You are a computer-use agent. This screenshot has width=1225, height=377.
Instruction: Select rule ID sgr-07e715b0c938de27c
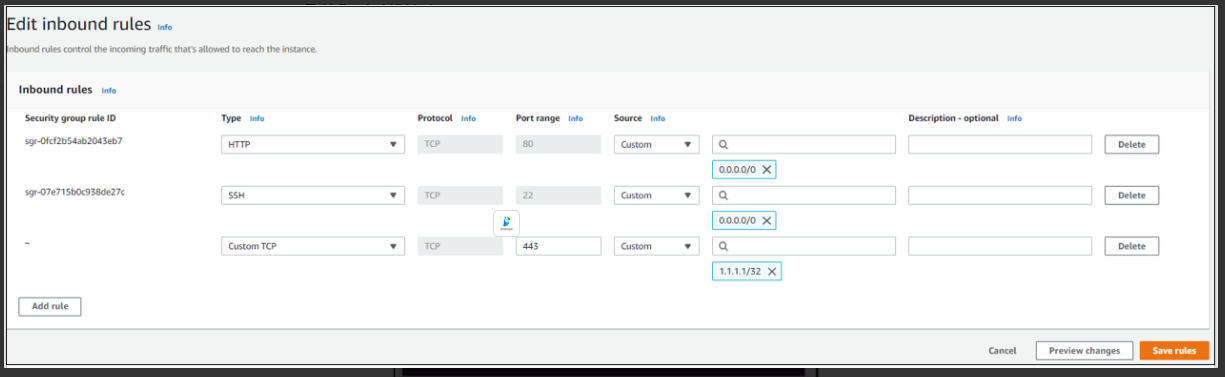click(74, 191)
